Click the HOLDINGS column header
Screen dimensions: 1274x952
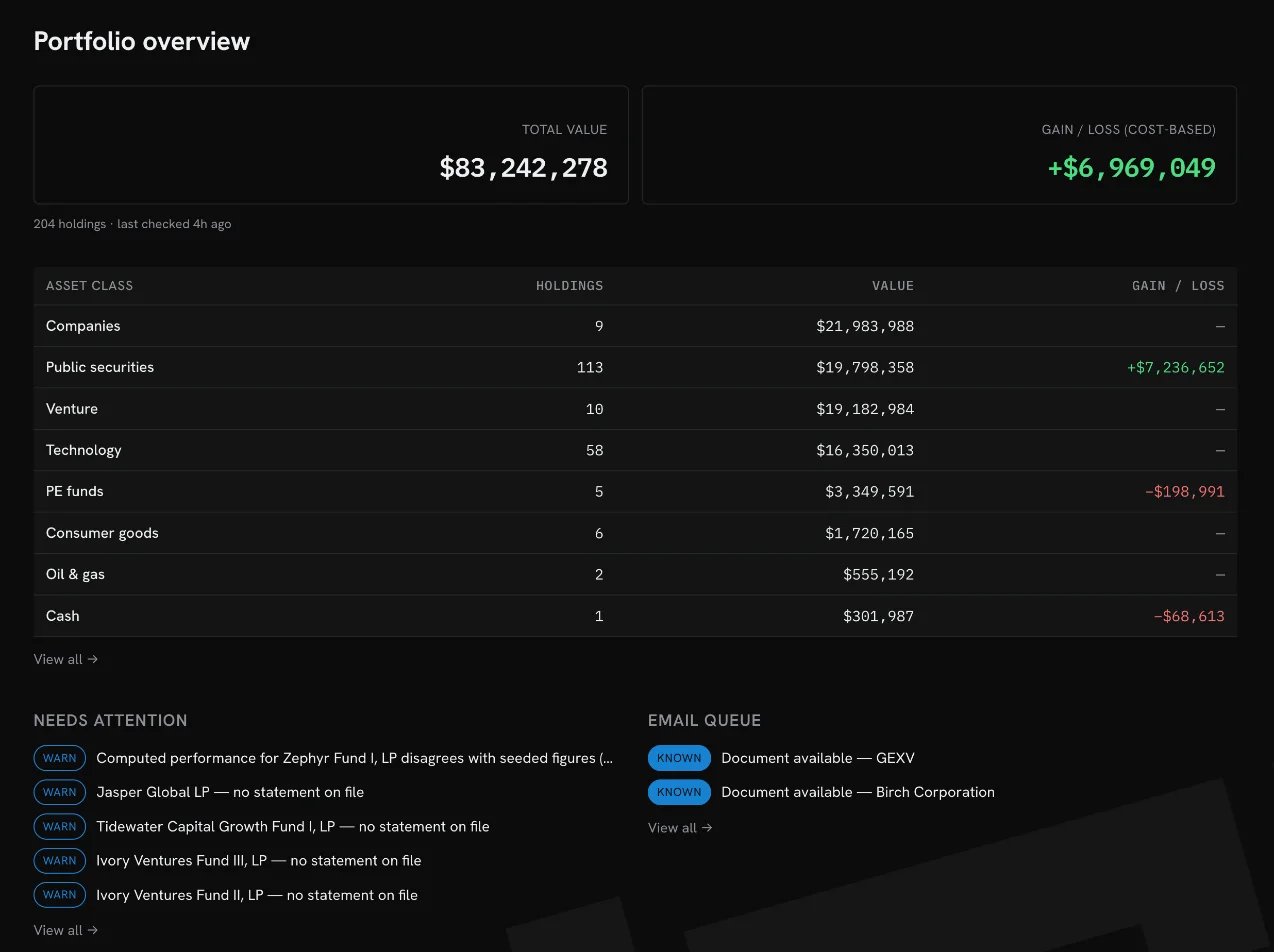[569, 286]
